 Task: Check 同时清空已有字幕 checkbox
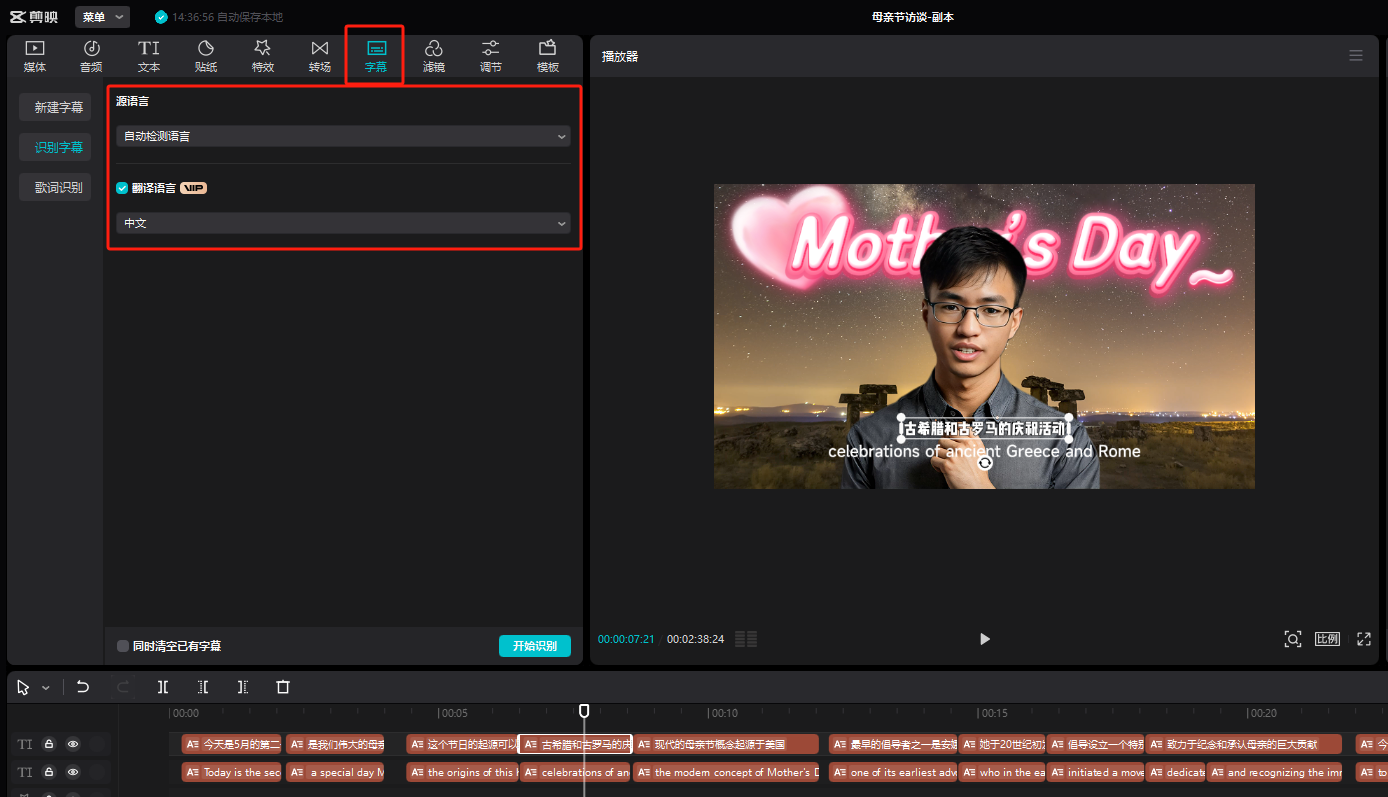(123, 646)
